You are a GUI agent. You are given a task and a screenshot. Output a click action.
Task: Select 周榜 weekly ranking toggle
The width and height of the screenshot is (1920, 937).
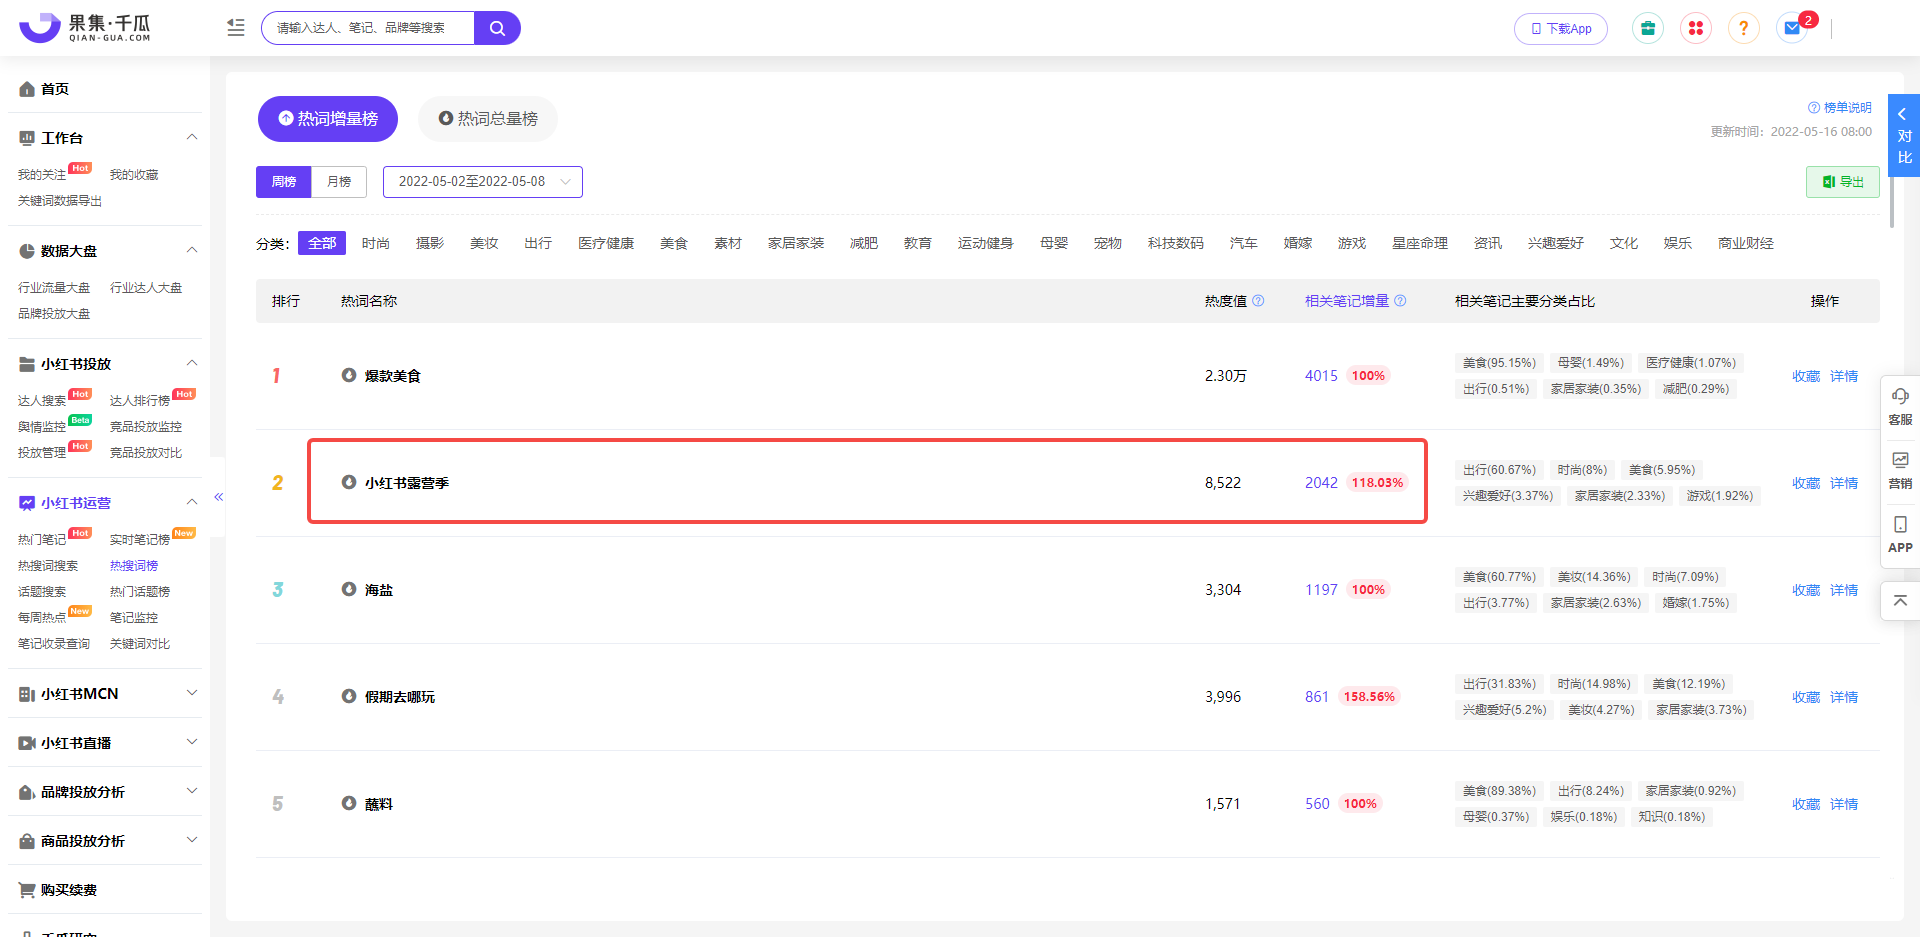pos(284,182)
